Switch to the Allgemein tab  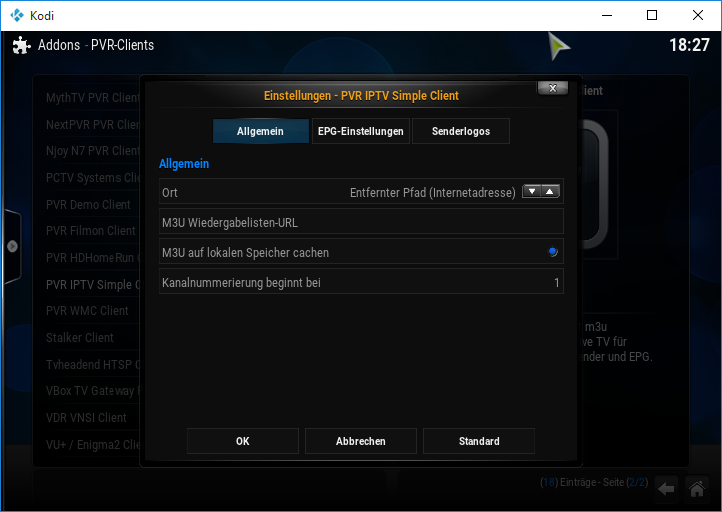(261, 131)
